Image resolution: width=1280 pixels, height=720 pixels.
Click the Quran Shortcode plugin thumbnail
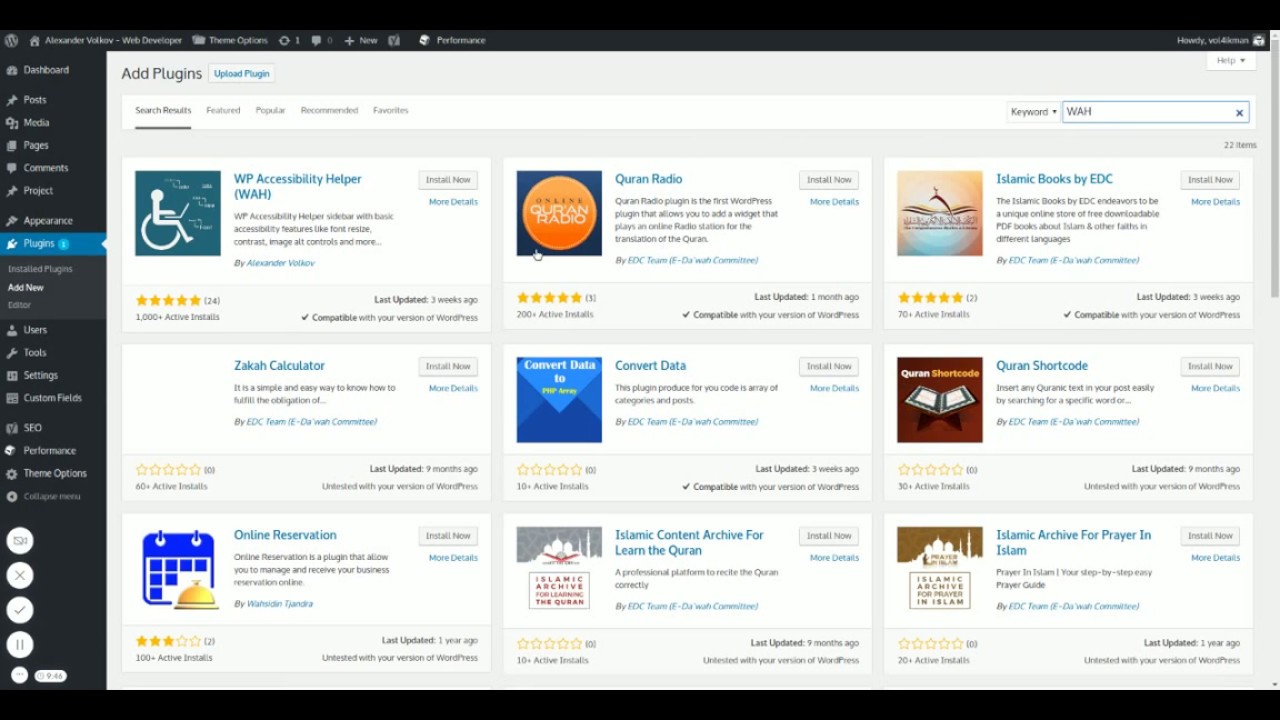[x=940, y=400]
